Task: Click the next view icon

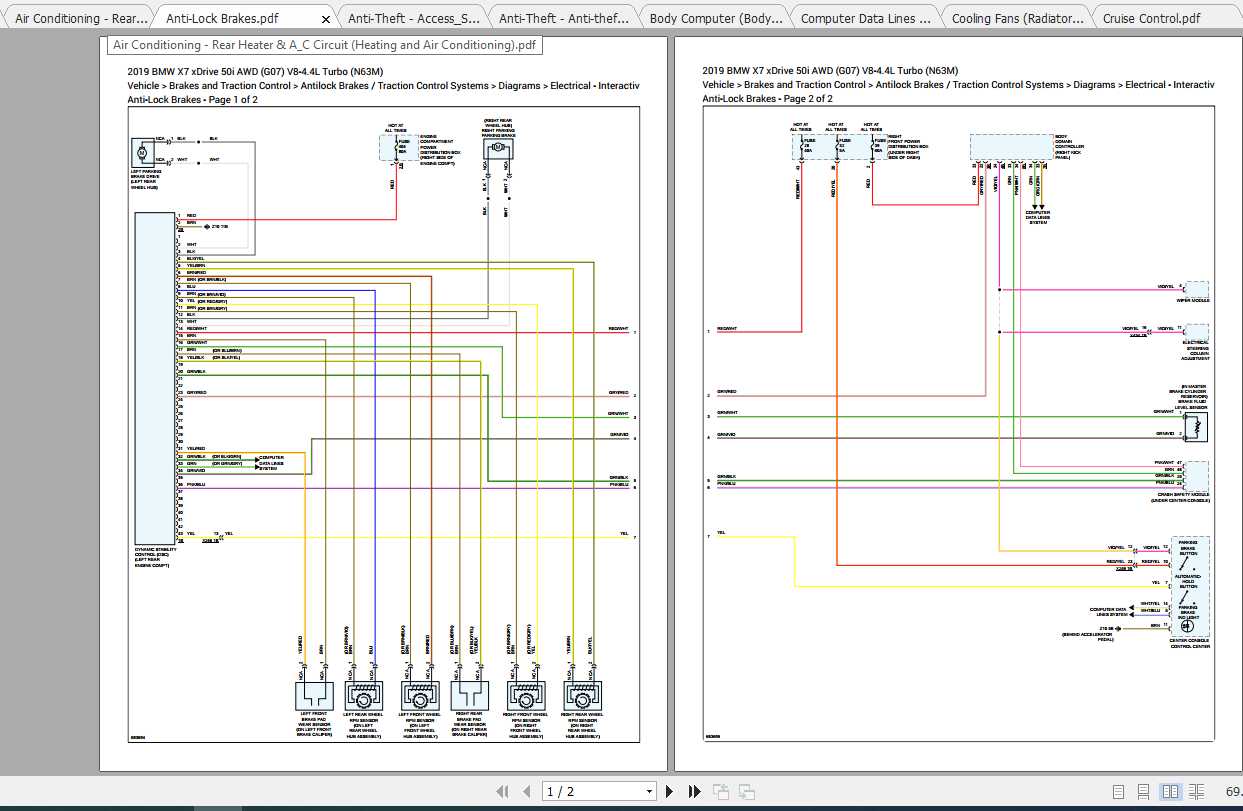Action: pyautogui.click(x=746, y=791)
